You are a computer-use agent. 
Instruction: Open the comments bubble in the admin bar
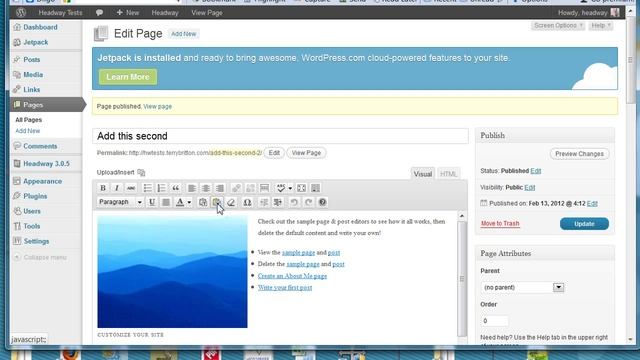pyautogui.click(x=99, y=13)
